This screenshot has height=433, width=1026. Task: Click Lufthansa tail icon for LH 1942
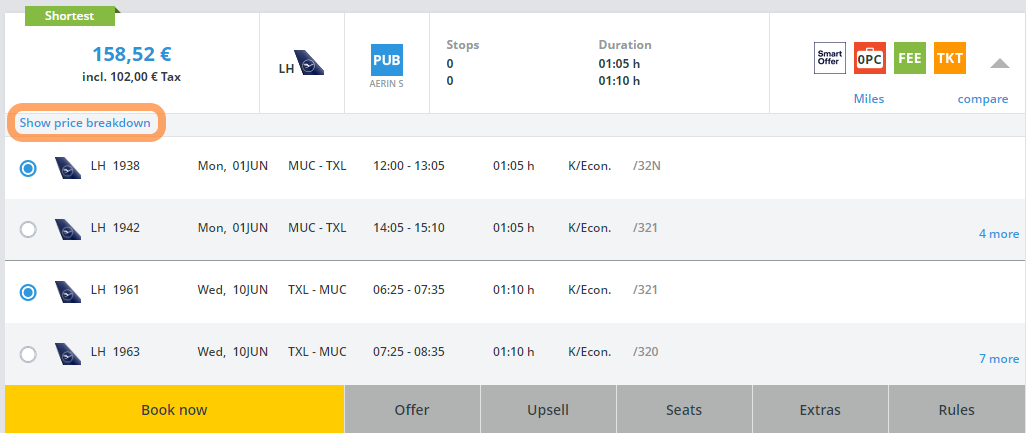click(x=68, y=229)
